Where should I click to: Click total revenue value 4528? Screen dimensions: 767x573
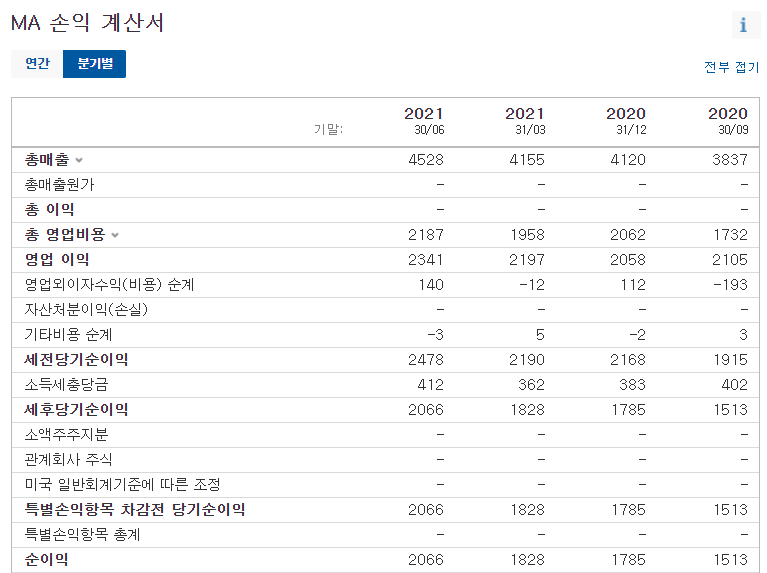click(426, 160)
